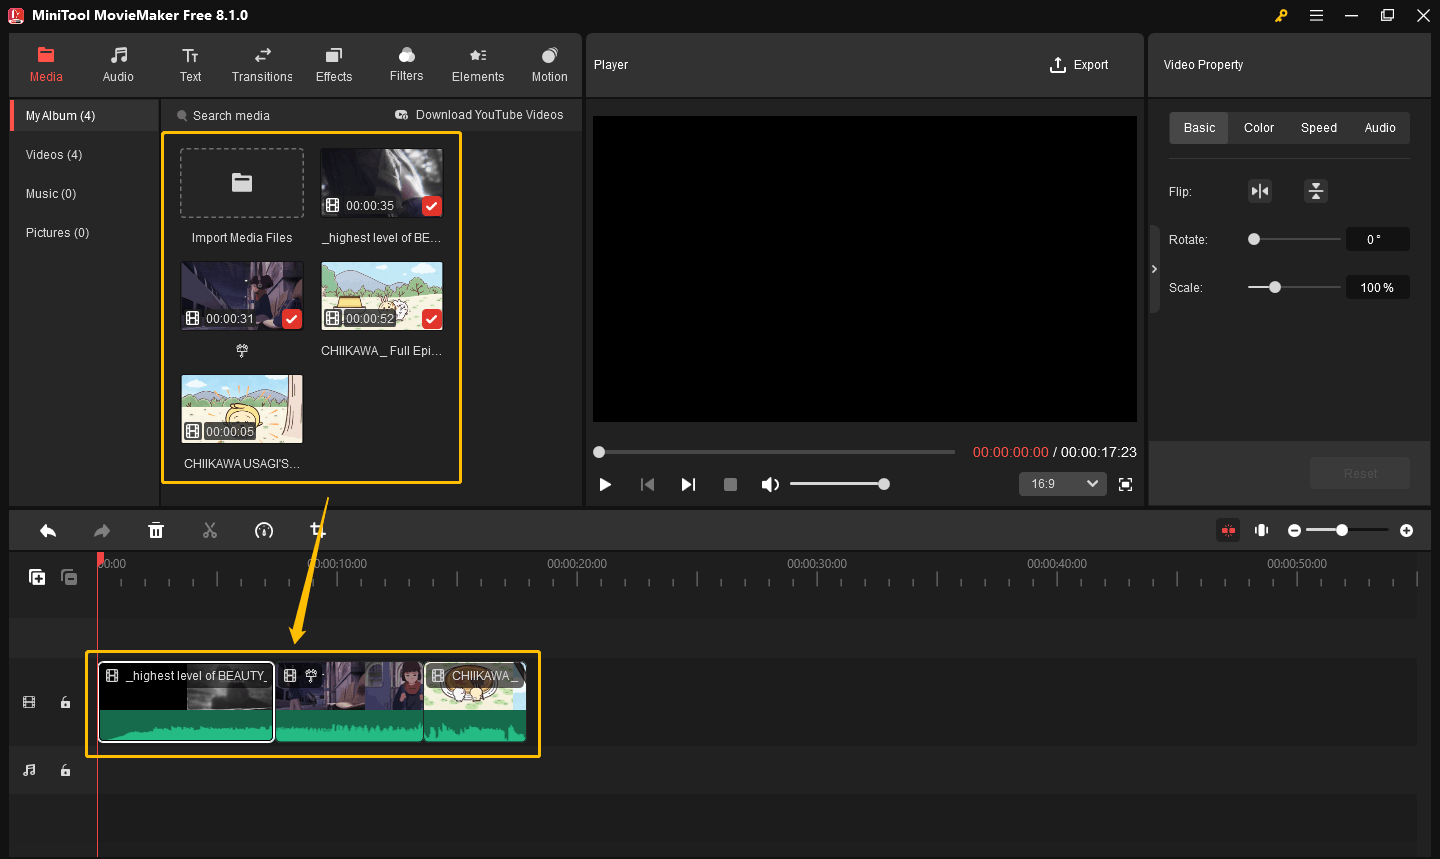This screenshot has width=1440, height=859.
Task: Redo the last action
Action: click(102, 530)
